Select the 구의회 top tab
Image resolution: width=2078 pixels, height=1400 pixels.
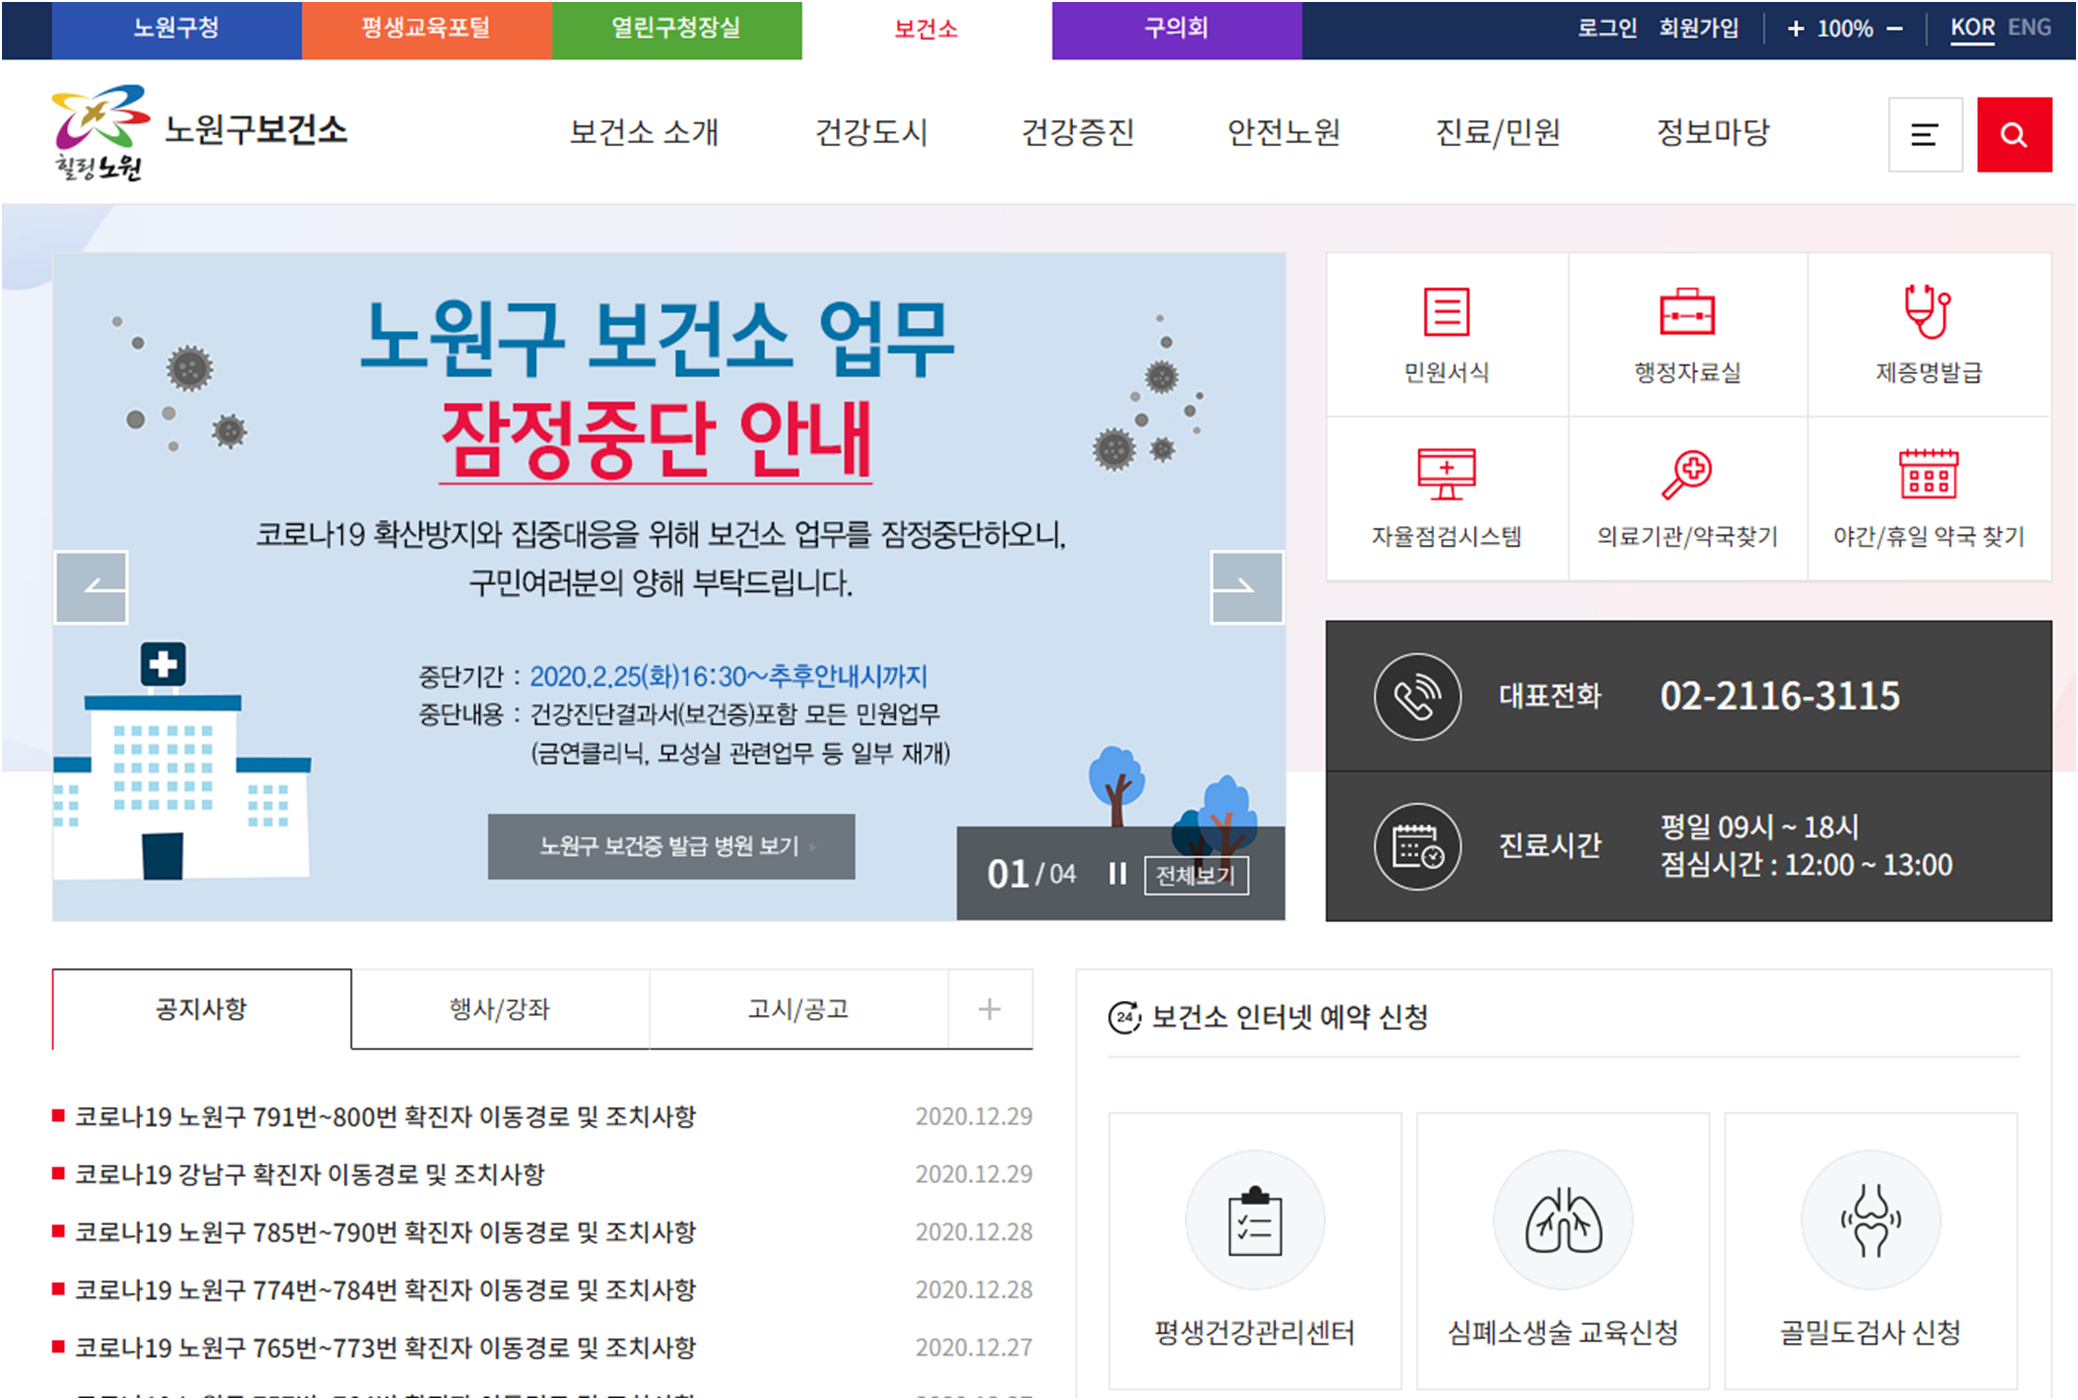(x=1176, y=29)
